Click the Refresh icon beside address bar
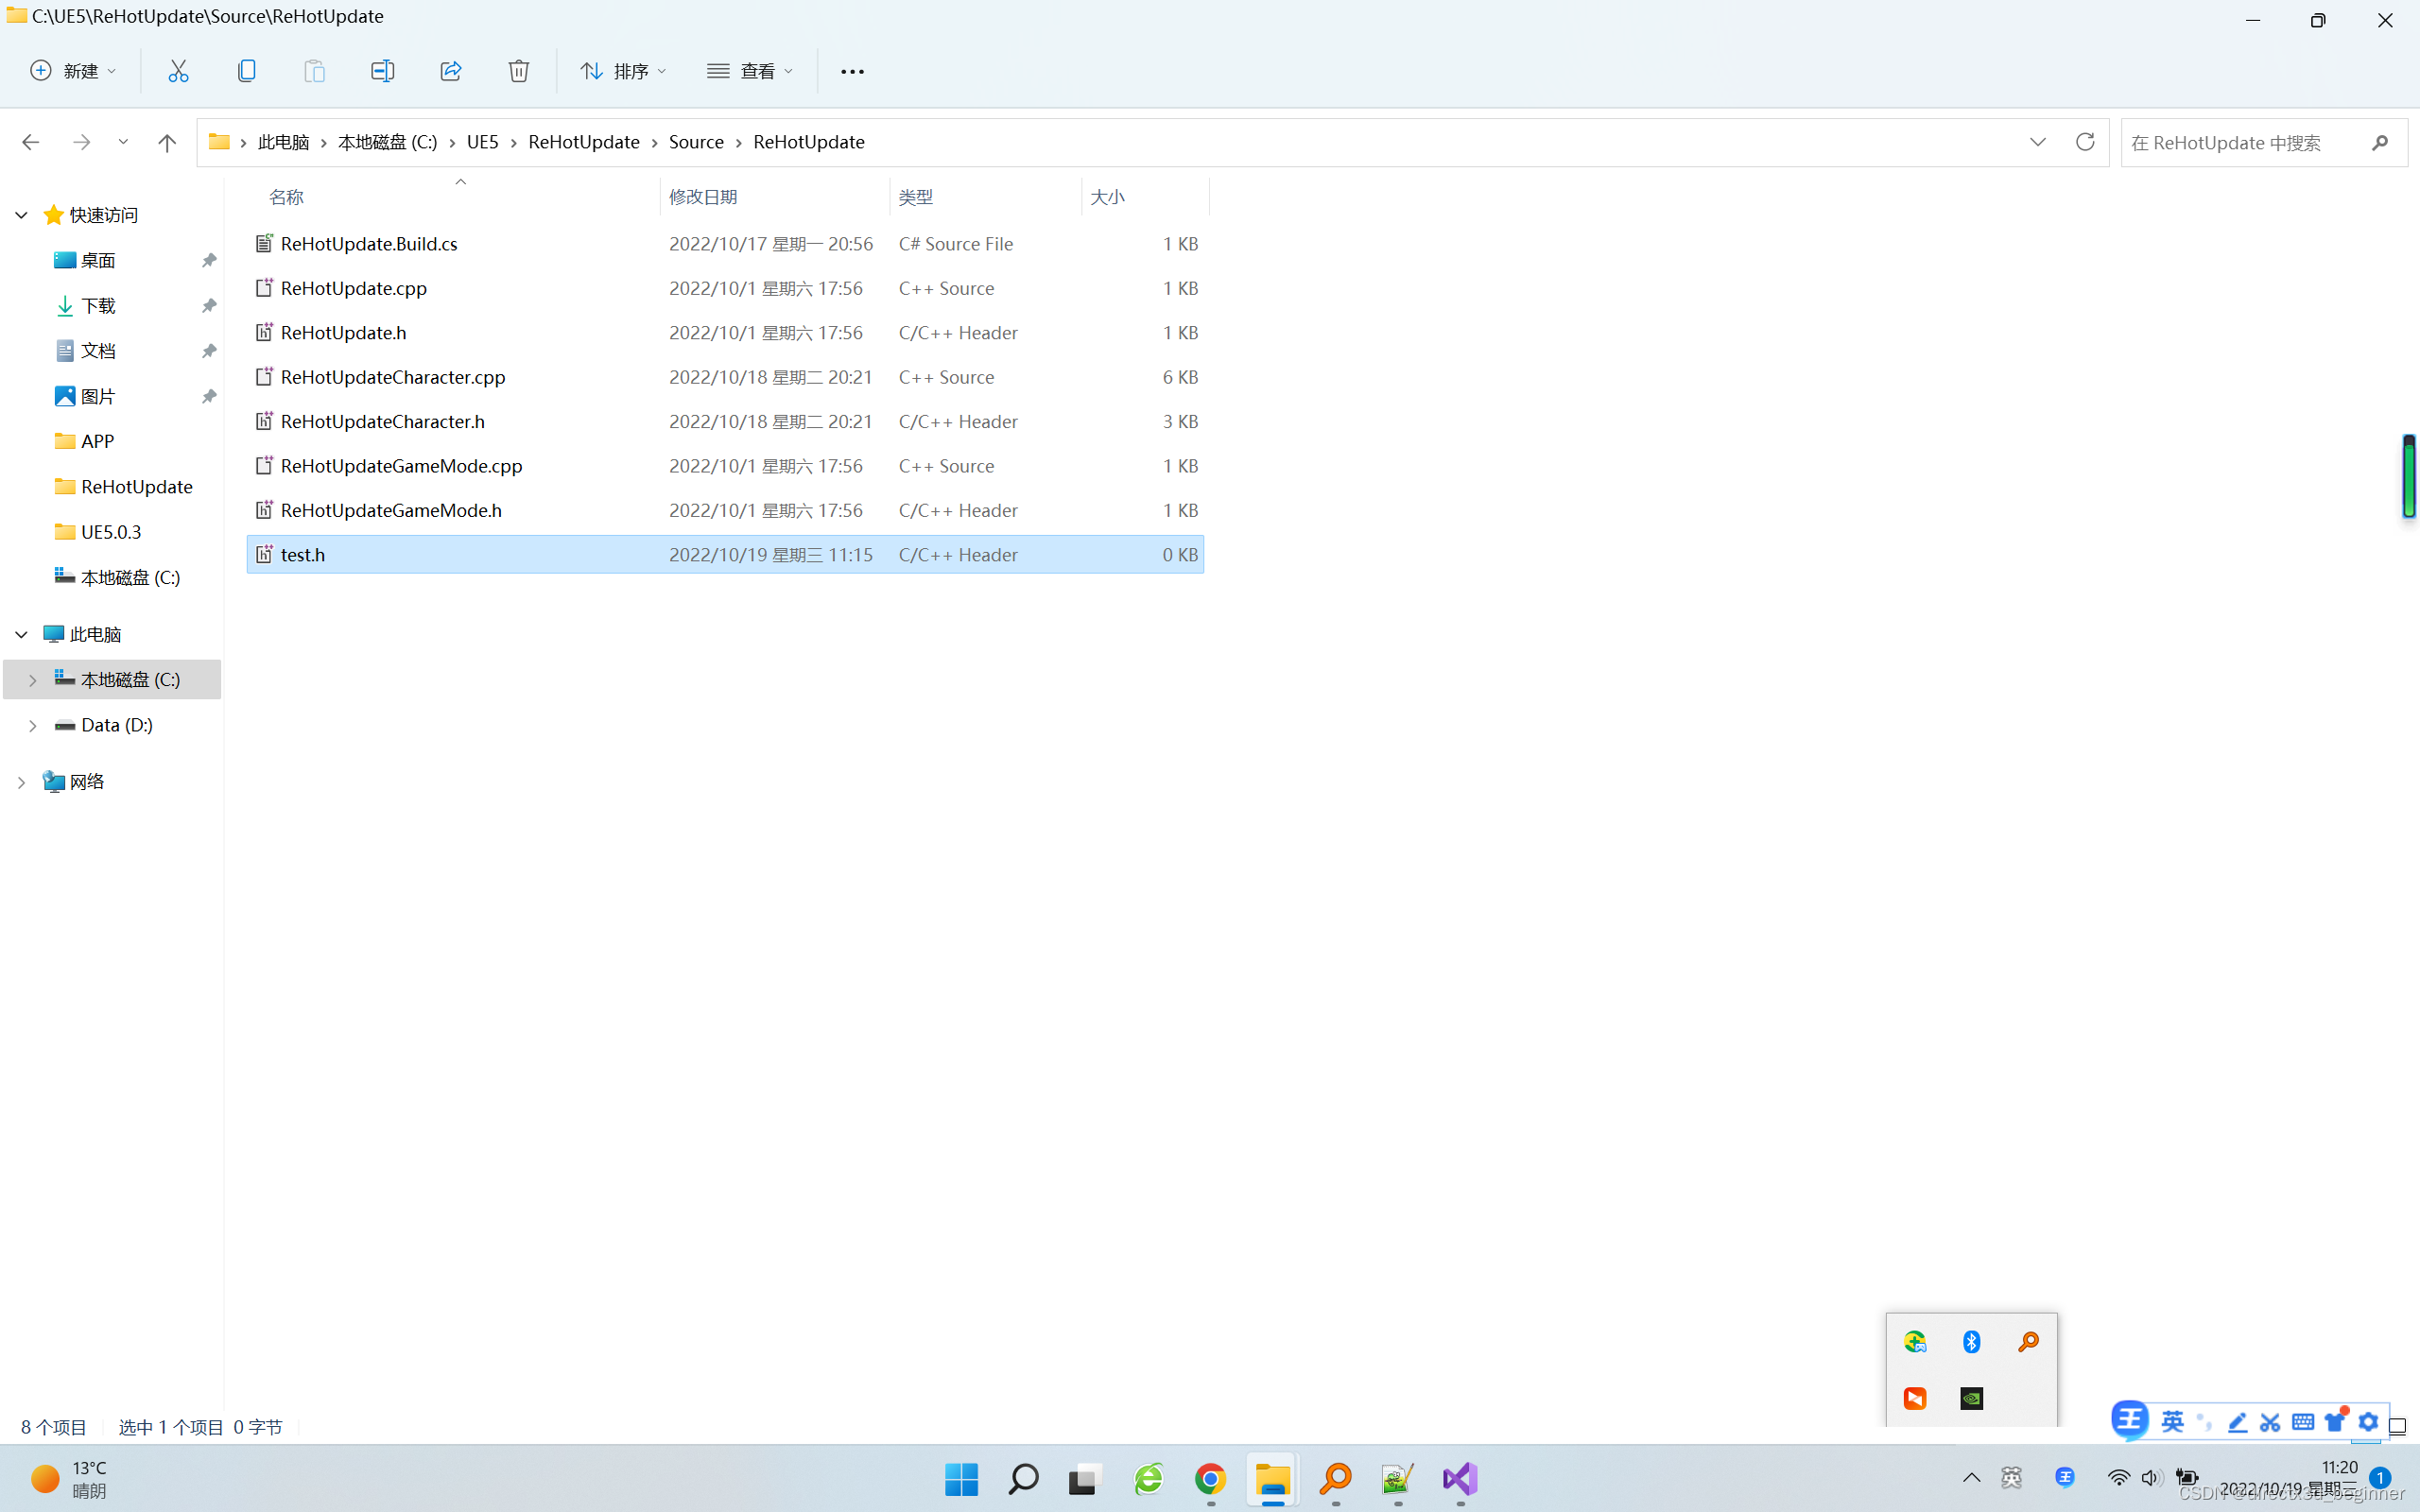This screenshot has height=1512, width=2420. coord(2085,142)
